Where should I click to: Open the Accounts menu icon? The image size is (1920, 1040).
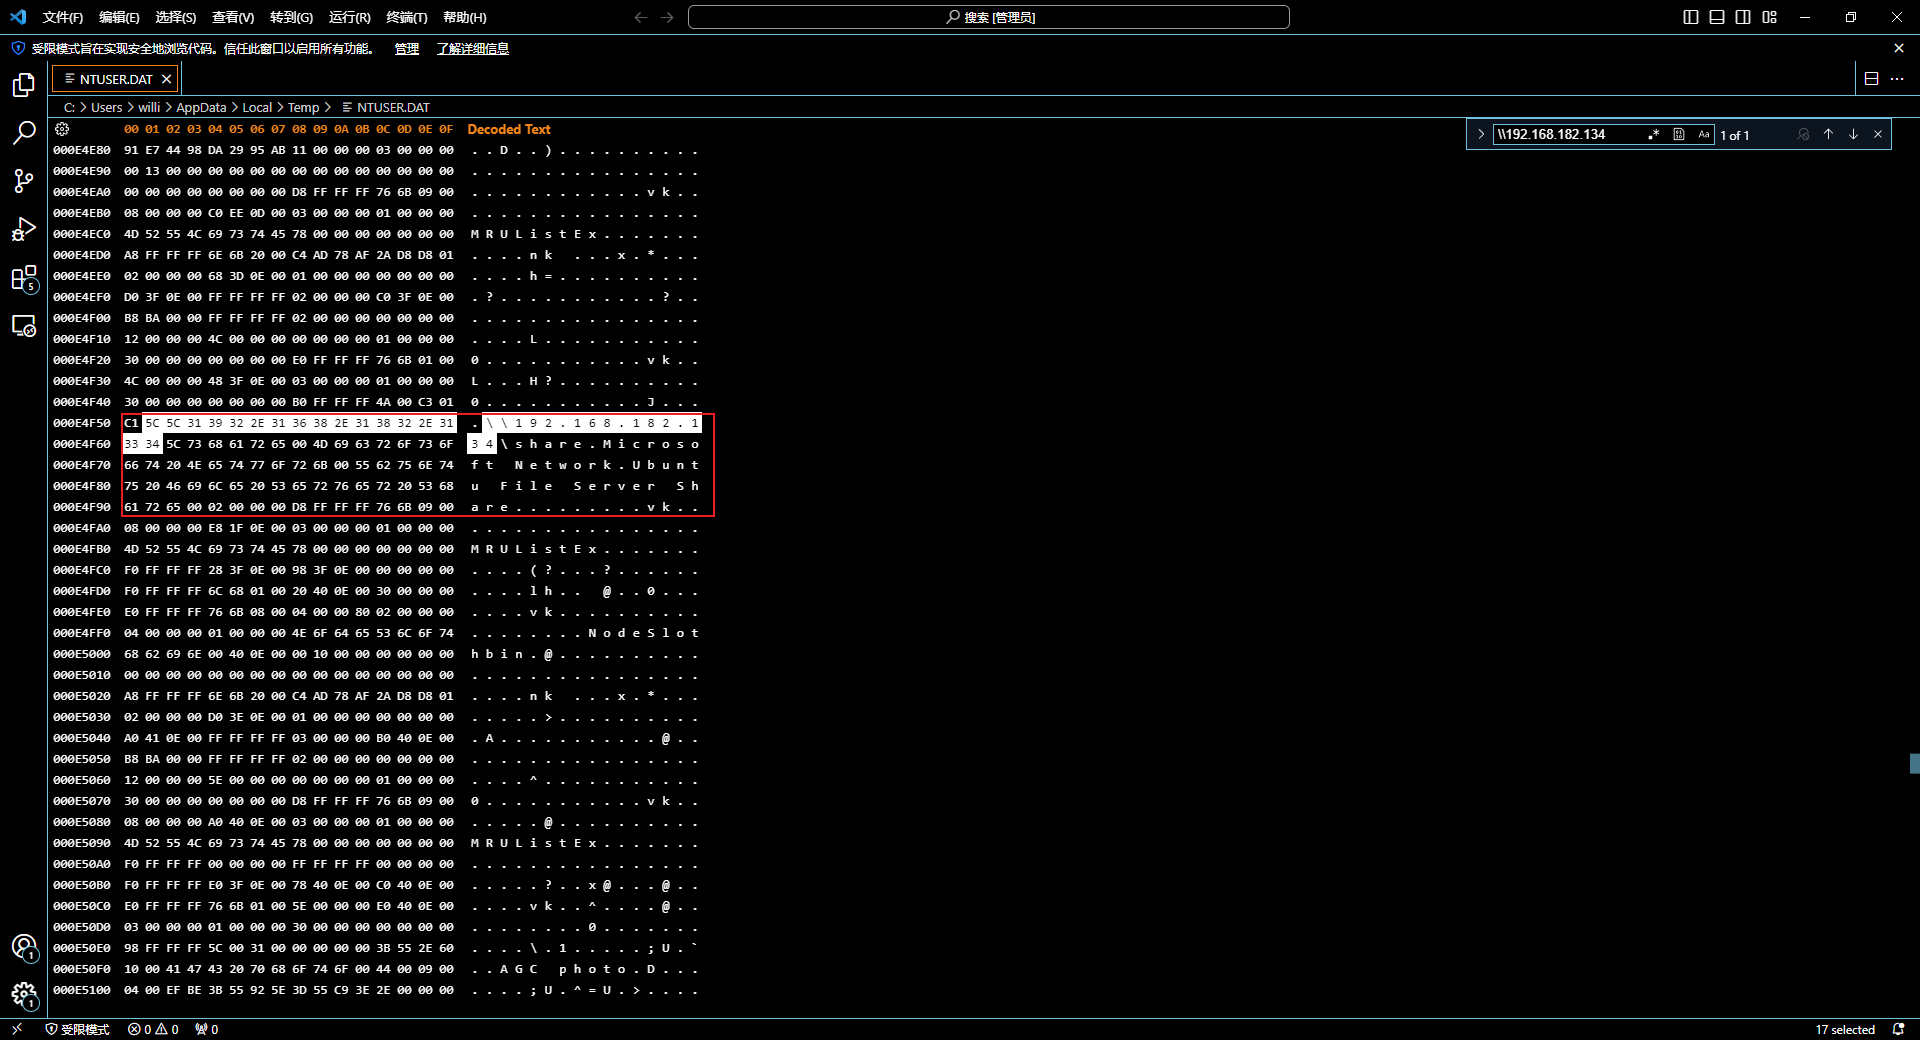(24, 947)
